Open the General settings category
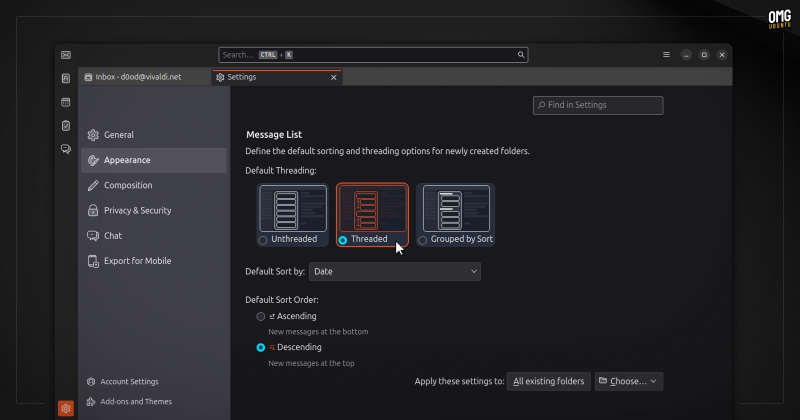 [118, 135]
